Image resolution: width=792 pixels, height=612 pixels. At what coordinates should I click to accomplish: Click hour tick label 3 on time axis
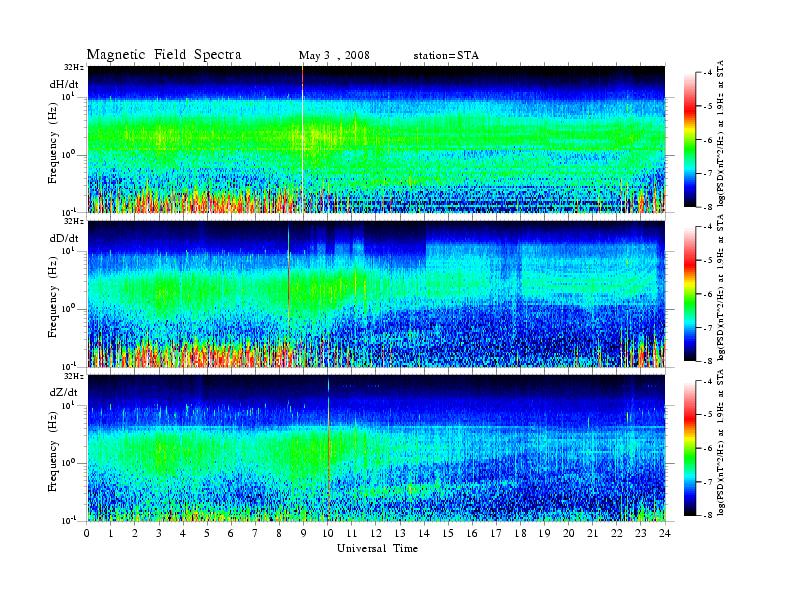pos(159,534)
